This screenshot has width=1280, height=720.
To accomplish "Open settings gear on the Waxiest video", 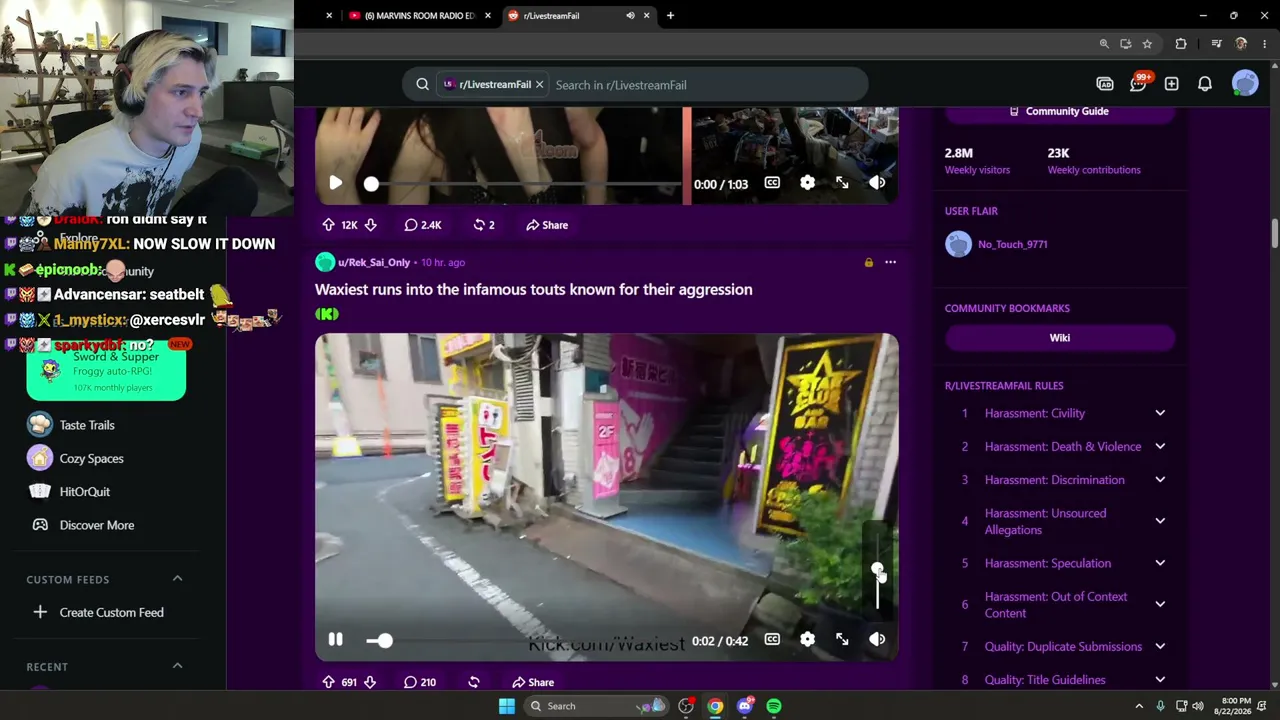I will [807, 639].
